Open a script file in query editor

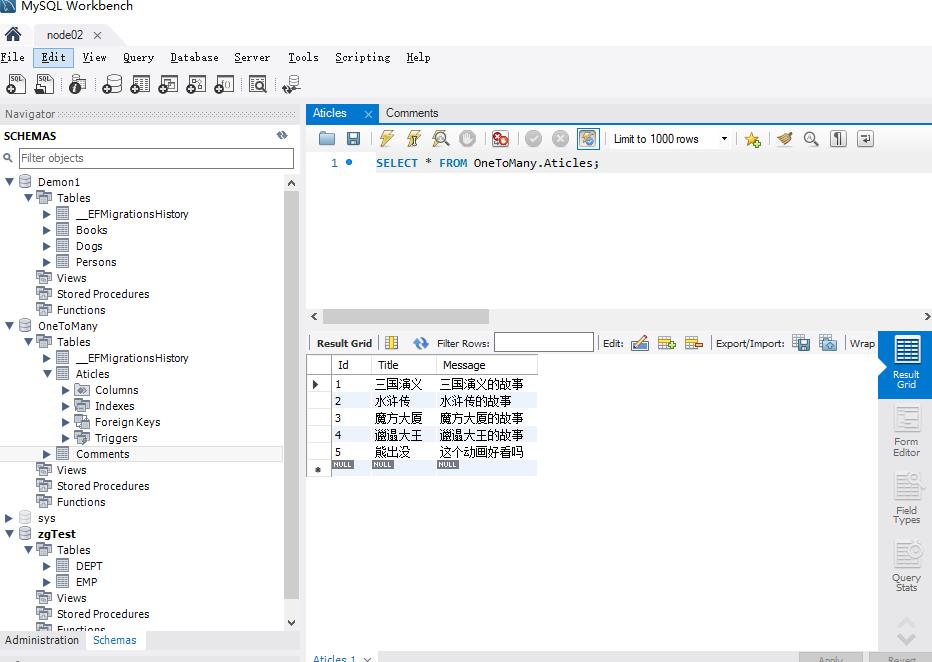click(327, 139)
